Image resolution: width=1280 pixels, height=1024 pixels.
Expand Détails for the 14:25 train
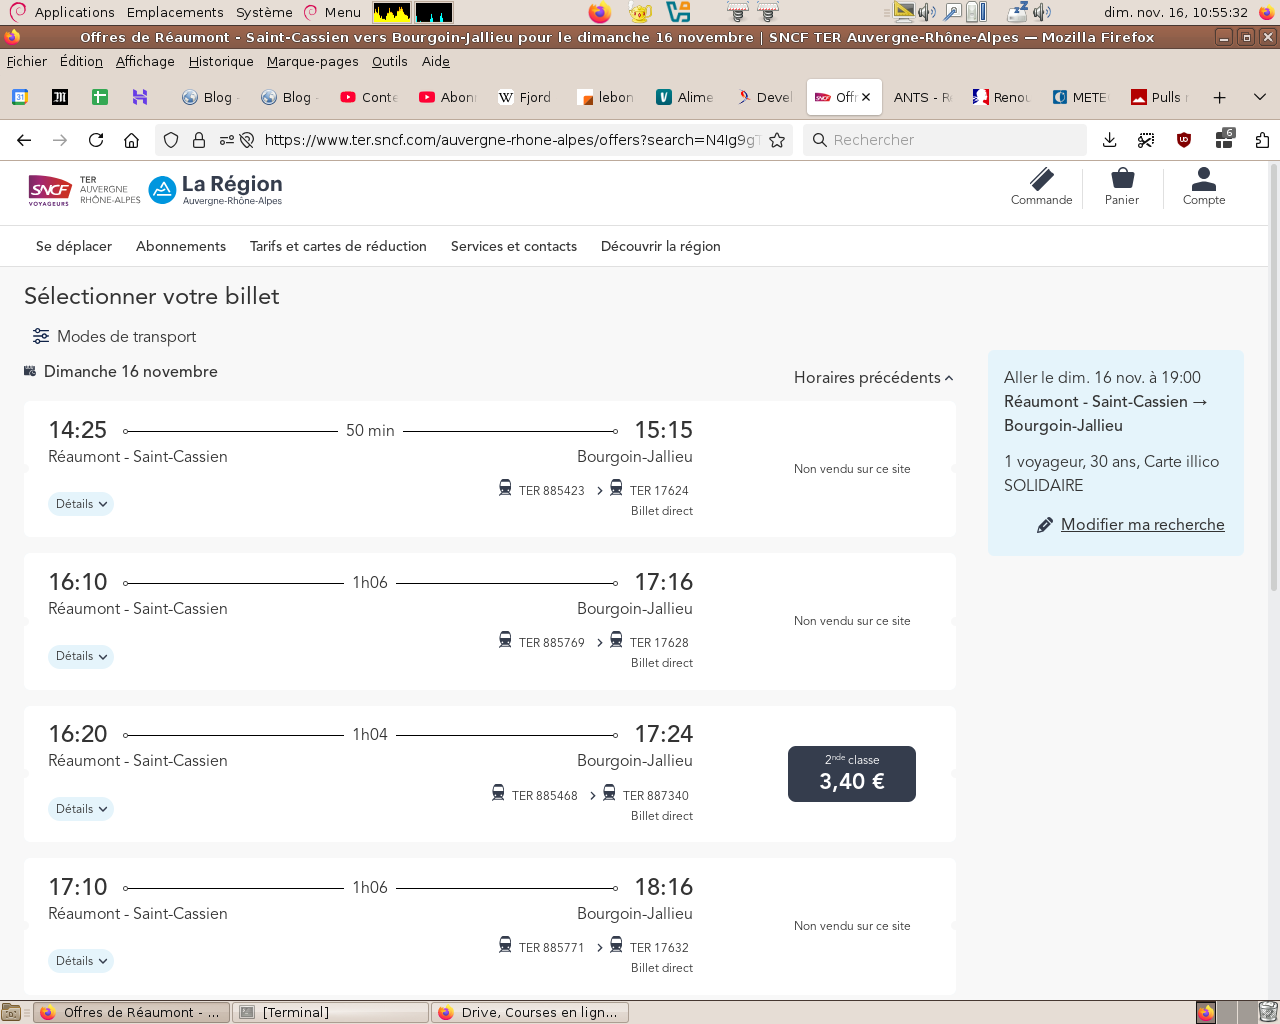tap(81, 504)
